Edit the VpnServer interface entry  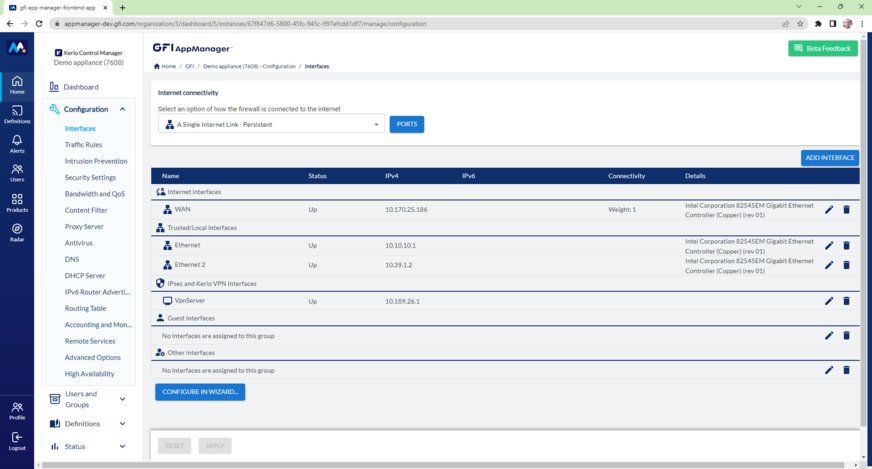(x=828, y=301)
